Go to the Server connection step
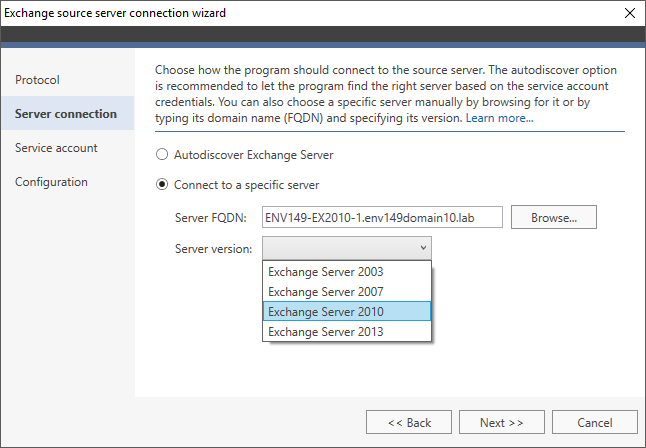646x448 pixels. (x=66, y=114)
